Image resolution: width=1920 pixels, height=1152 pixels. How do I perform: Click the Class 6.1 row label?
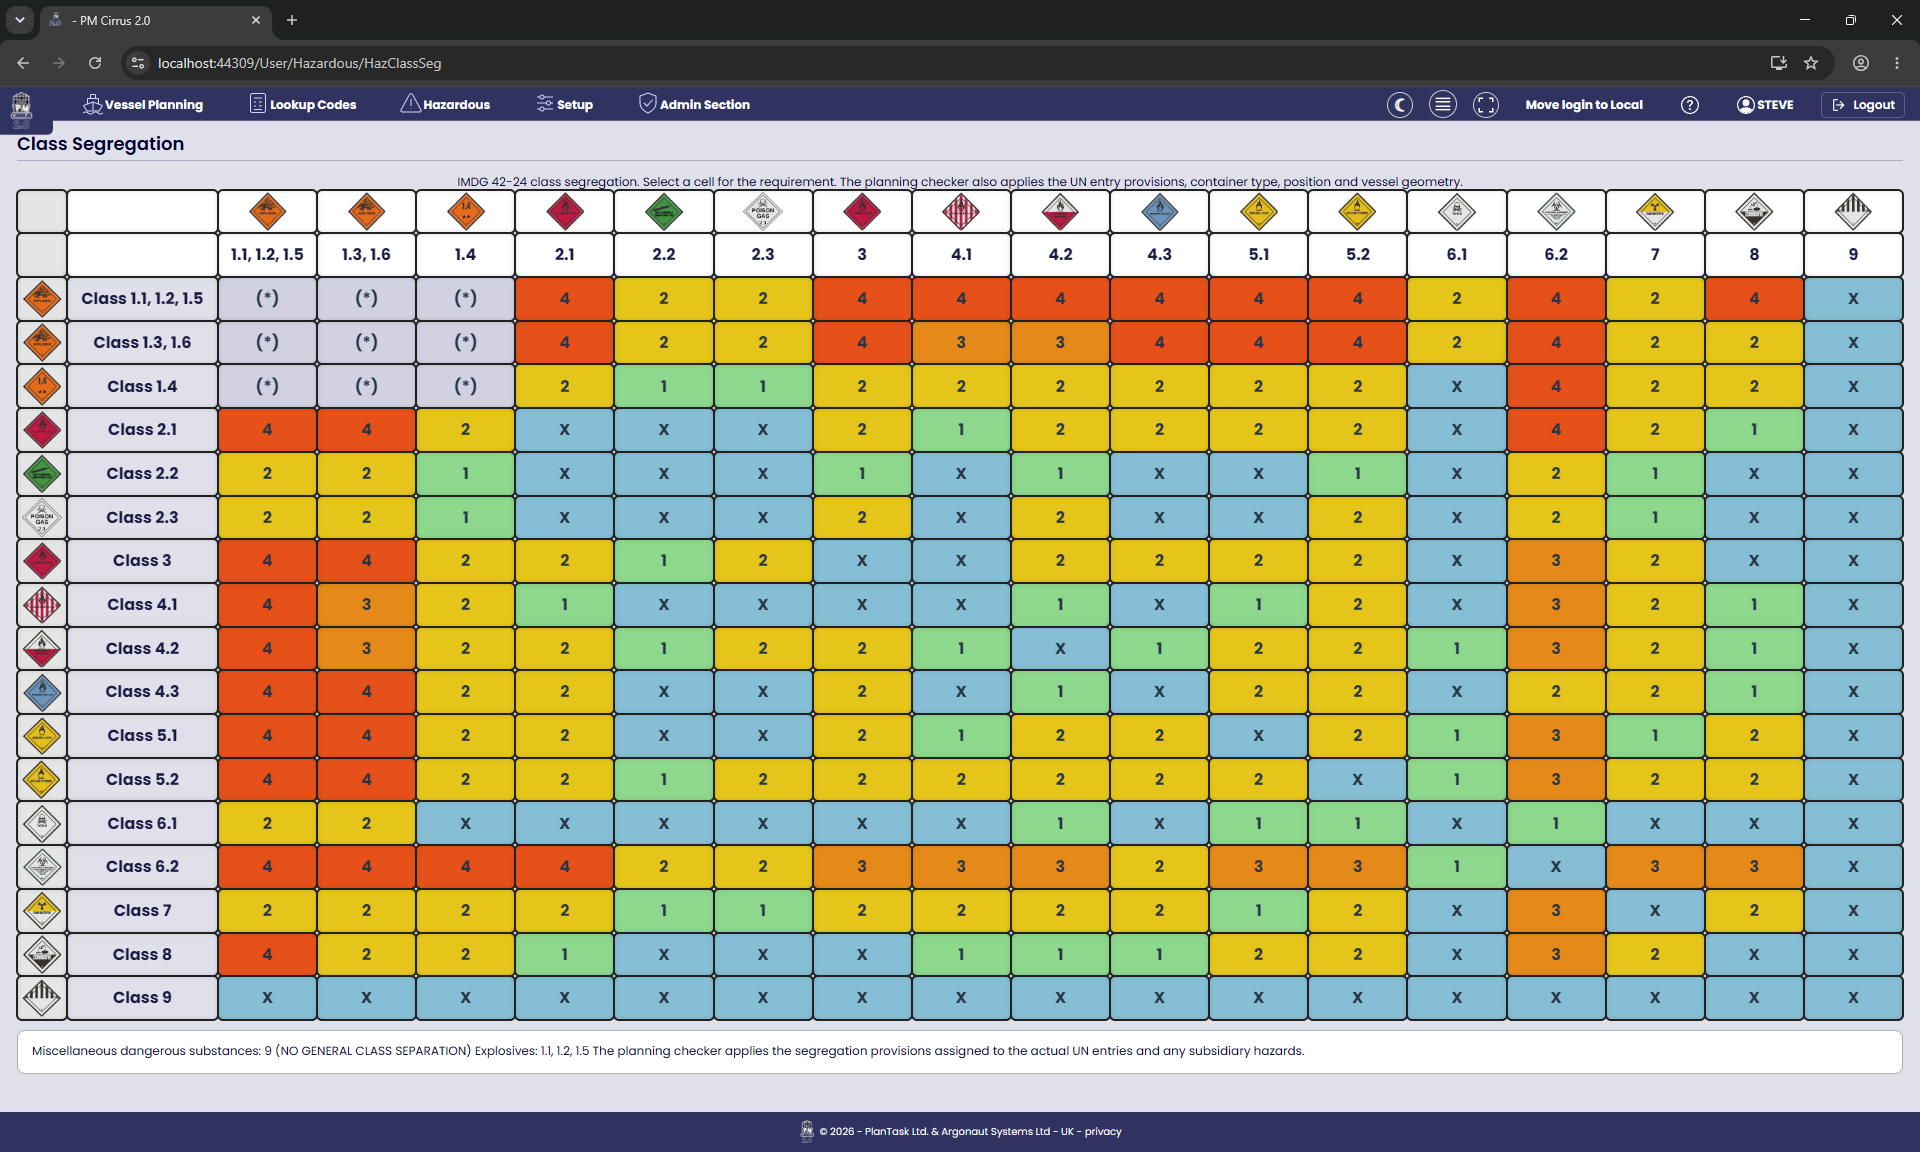tap(143, 823)
